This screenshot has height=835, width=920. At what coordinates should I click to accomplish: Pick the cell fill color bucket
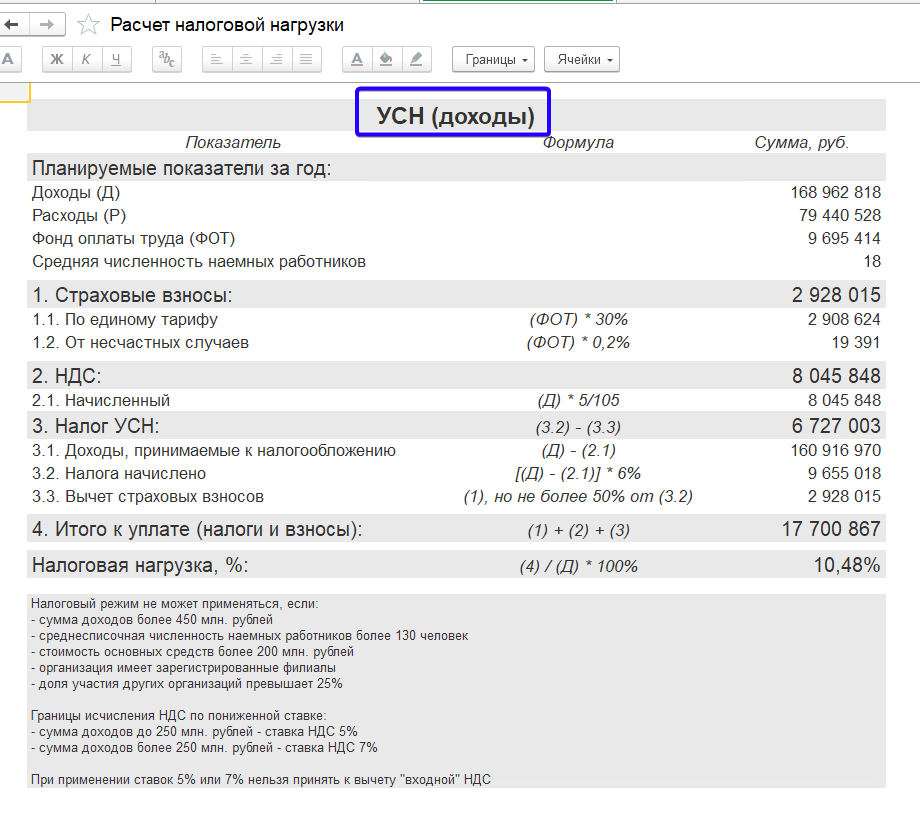386,59
